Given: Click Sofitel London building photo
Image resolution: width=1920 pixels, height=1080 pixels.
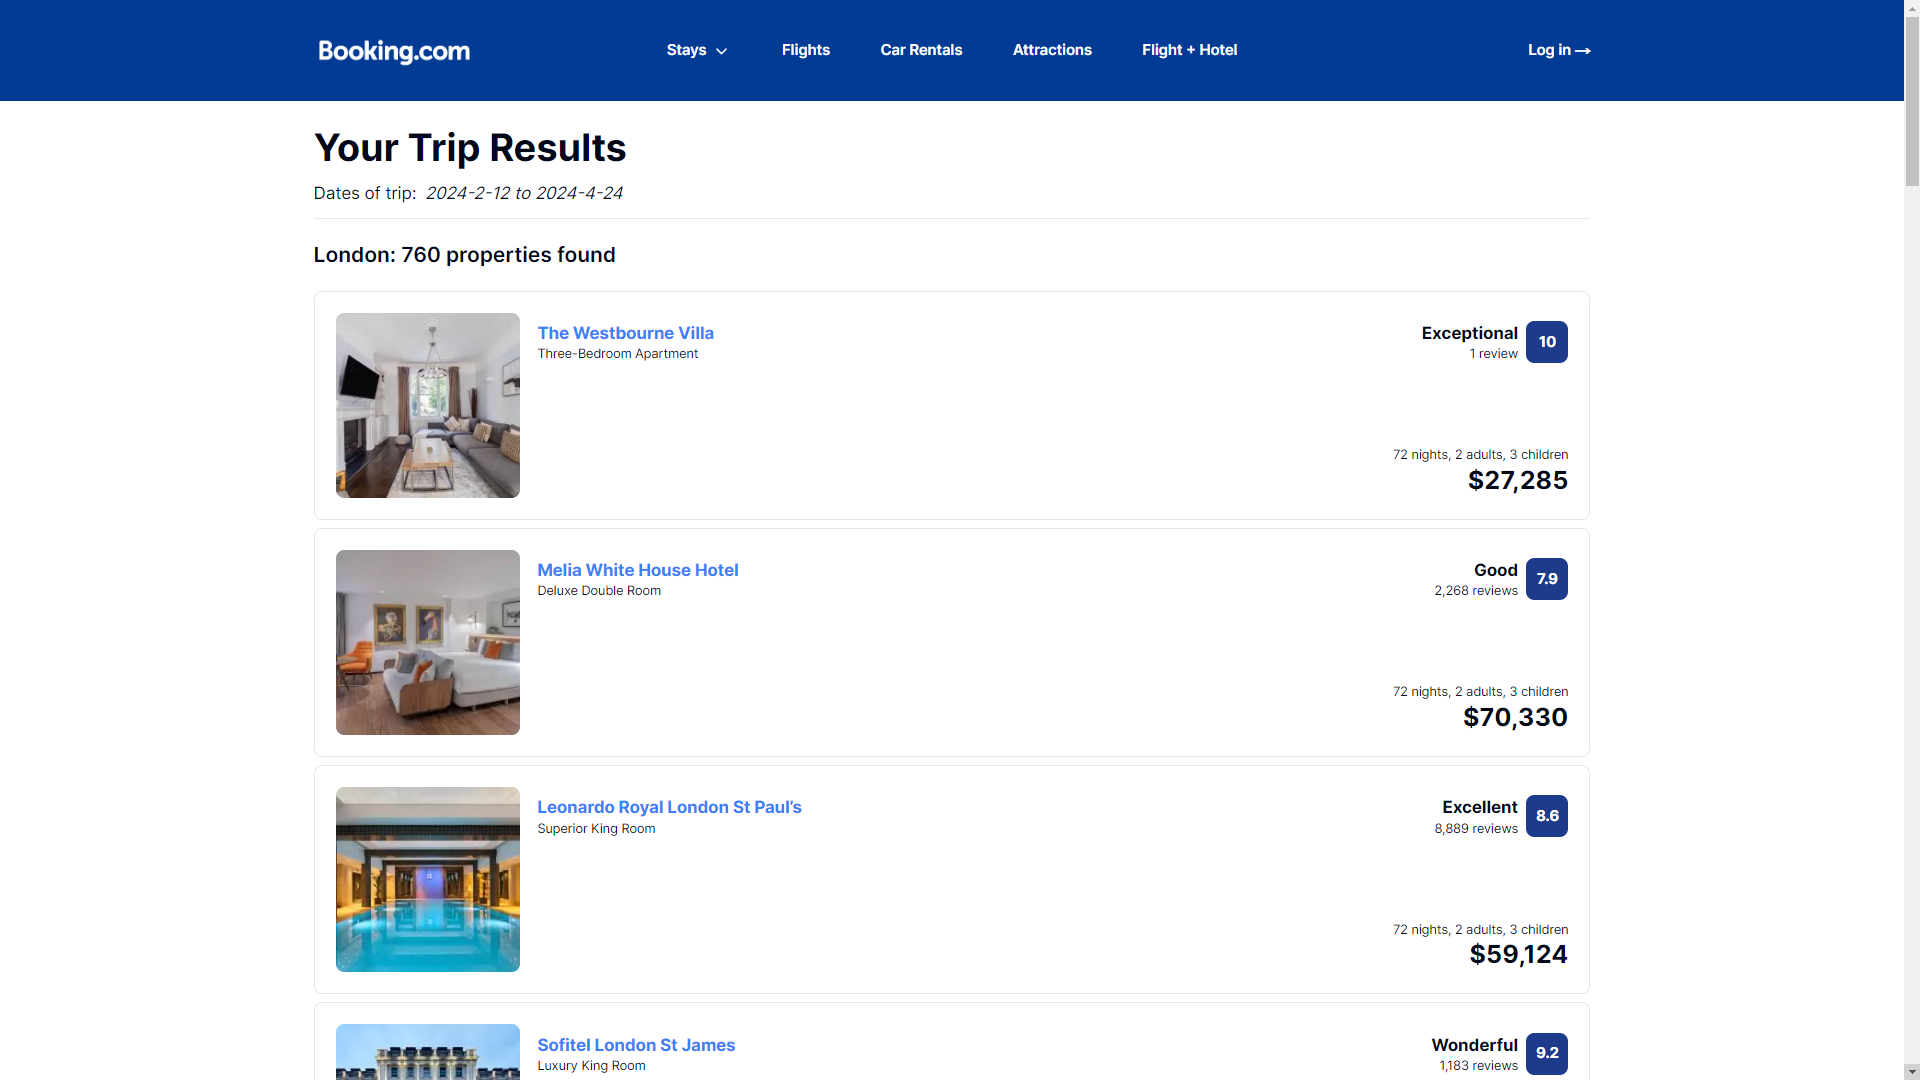Looking at the screenshot, I should click(428, 1052).
